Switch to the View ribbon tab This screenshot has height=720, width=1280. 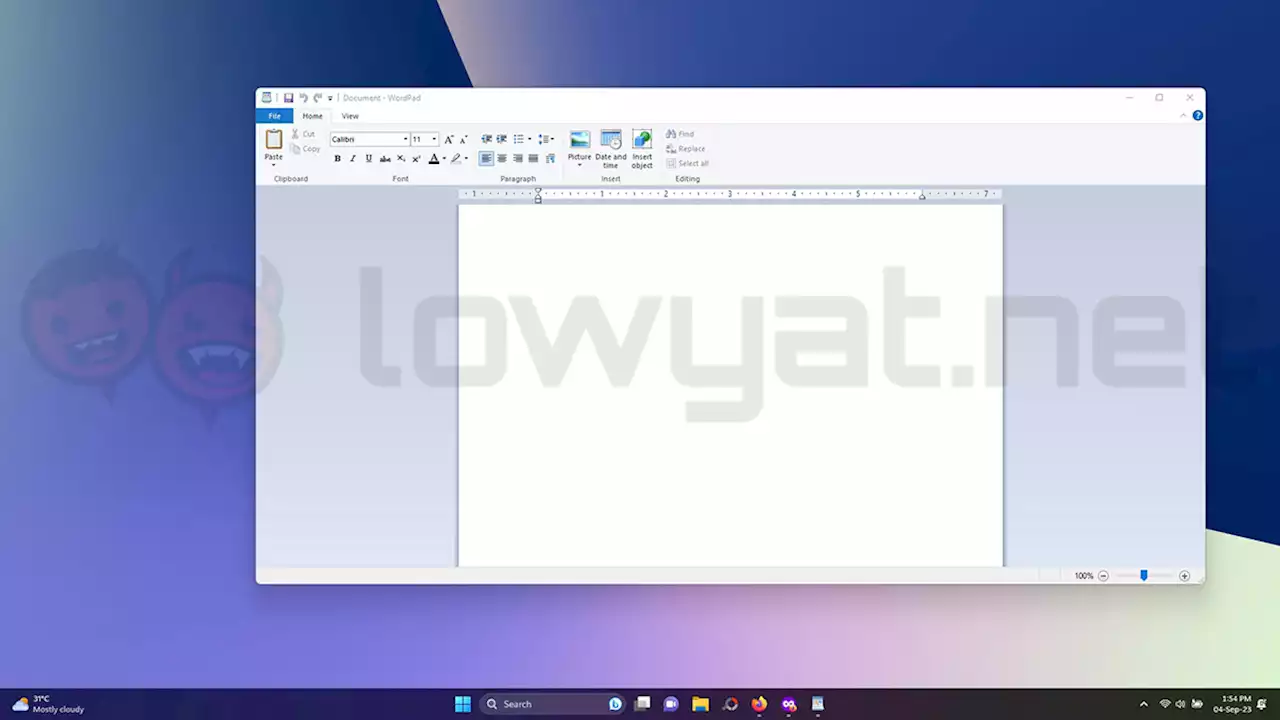350,116
